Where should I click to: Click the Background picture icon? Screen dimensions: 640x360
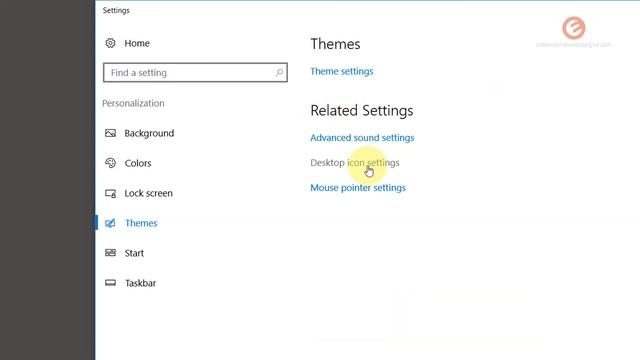110,133
